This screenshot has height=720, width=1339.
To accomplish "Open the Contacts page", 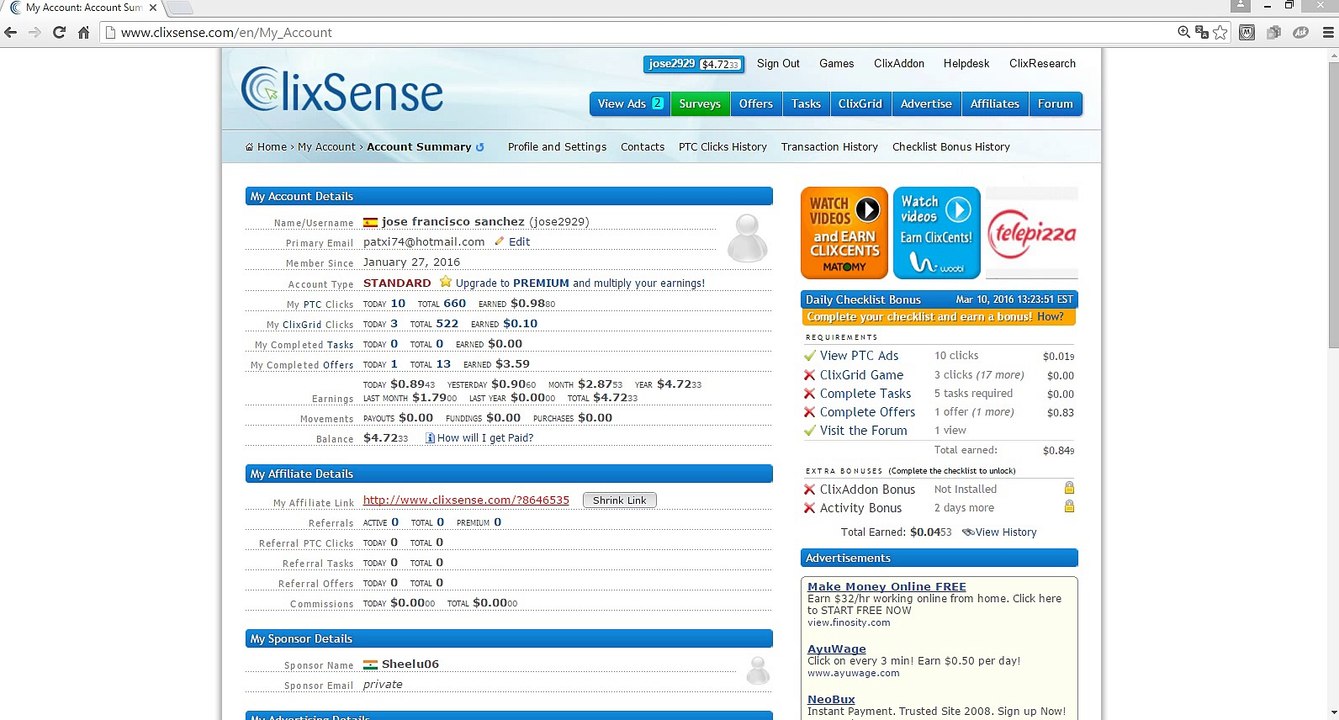I will point(642,147).
